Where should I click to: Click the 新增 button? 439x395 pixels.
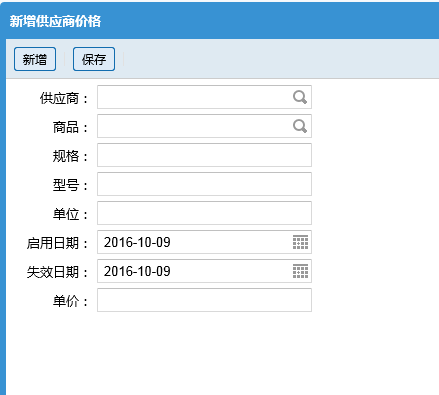35,59
